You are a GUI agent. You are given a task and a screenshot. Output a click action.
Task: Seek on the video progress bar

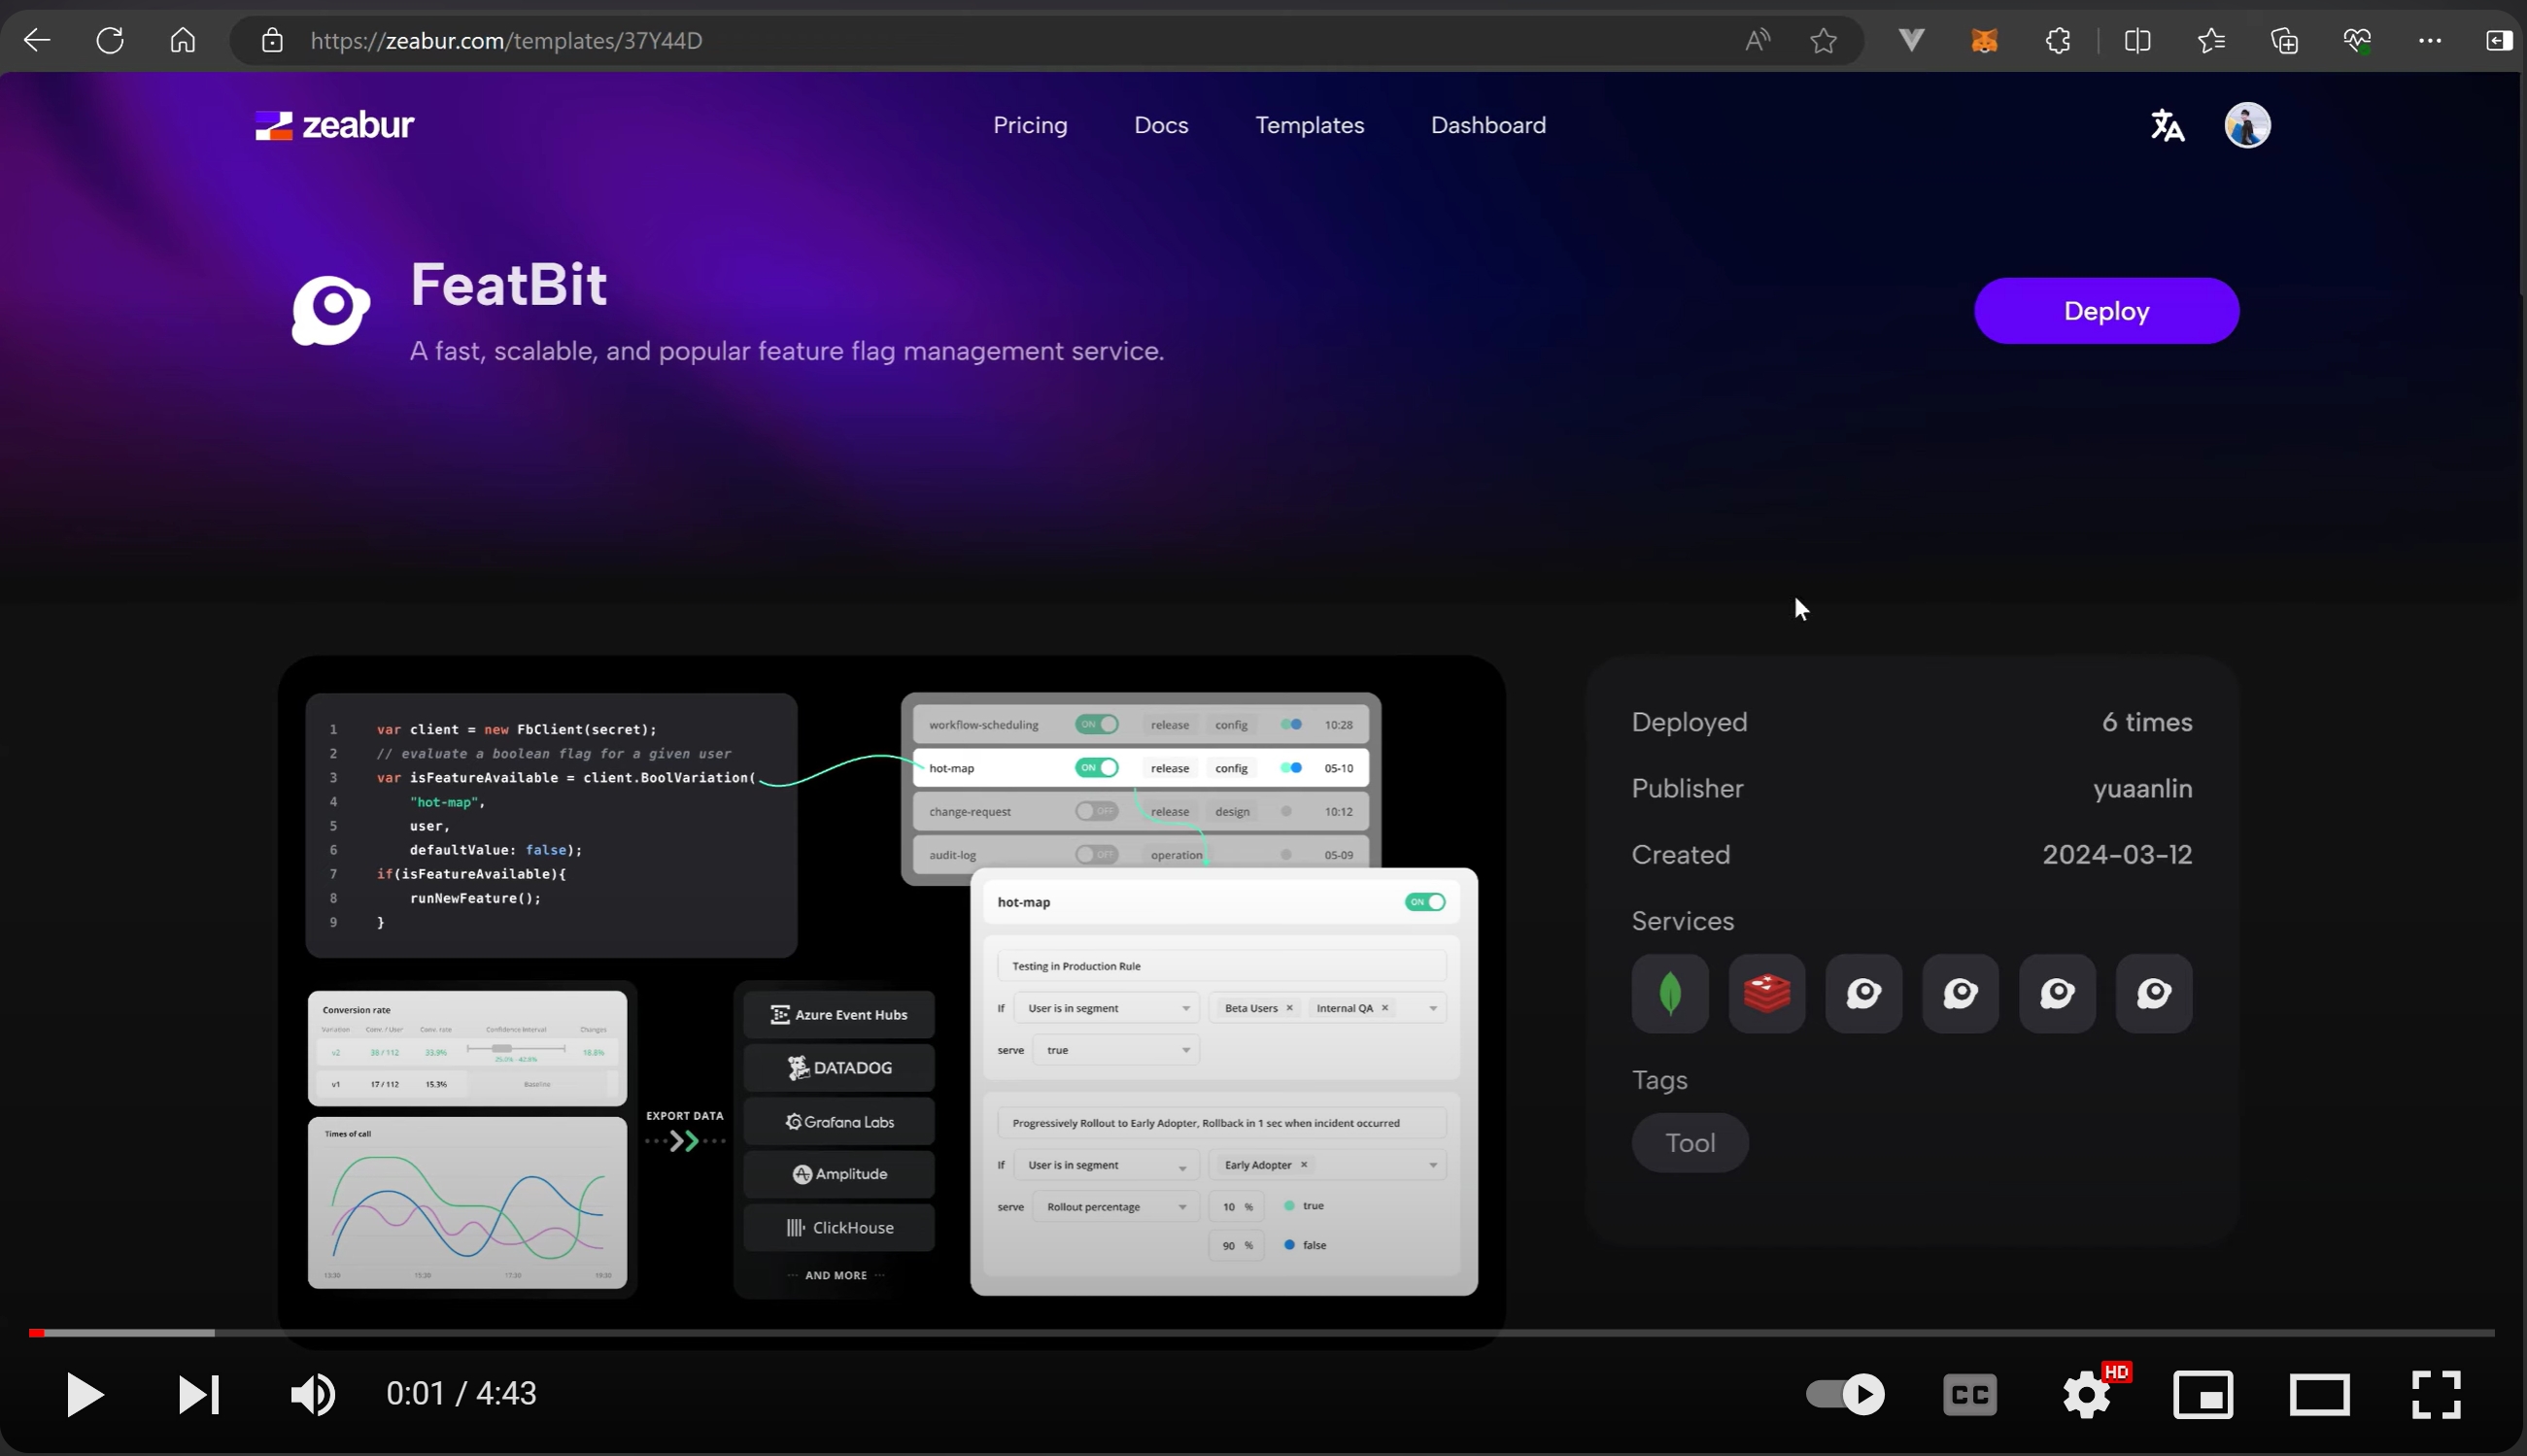[x=1262, y=1332]
